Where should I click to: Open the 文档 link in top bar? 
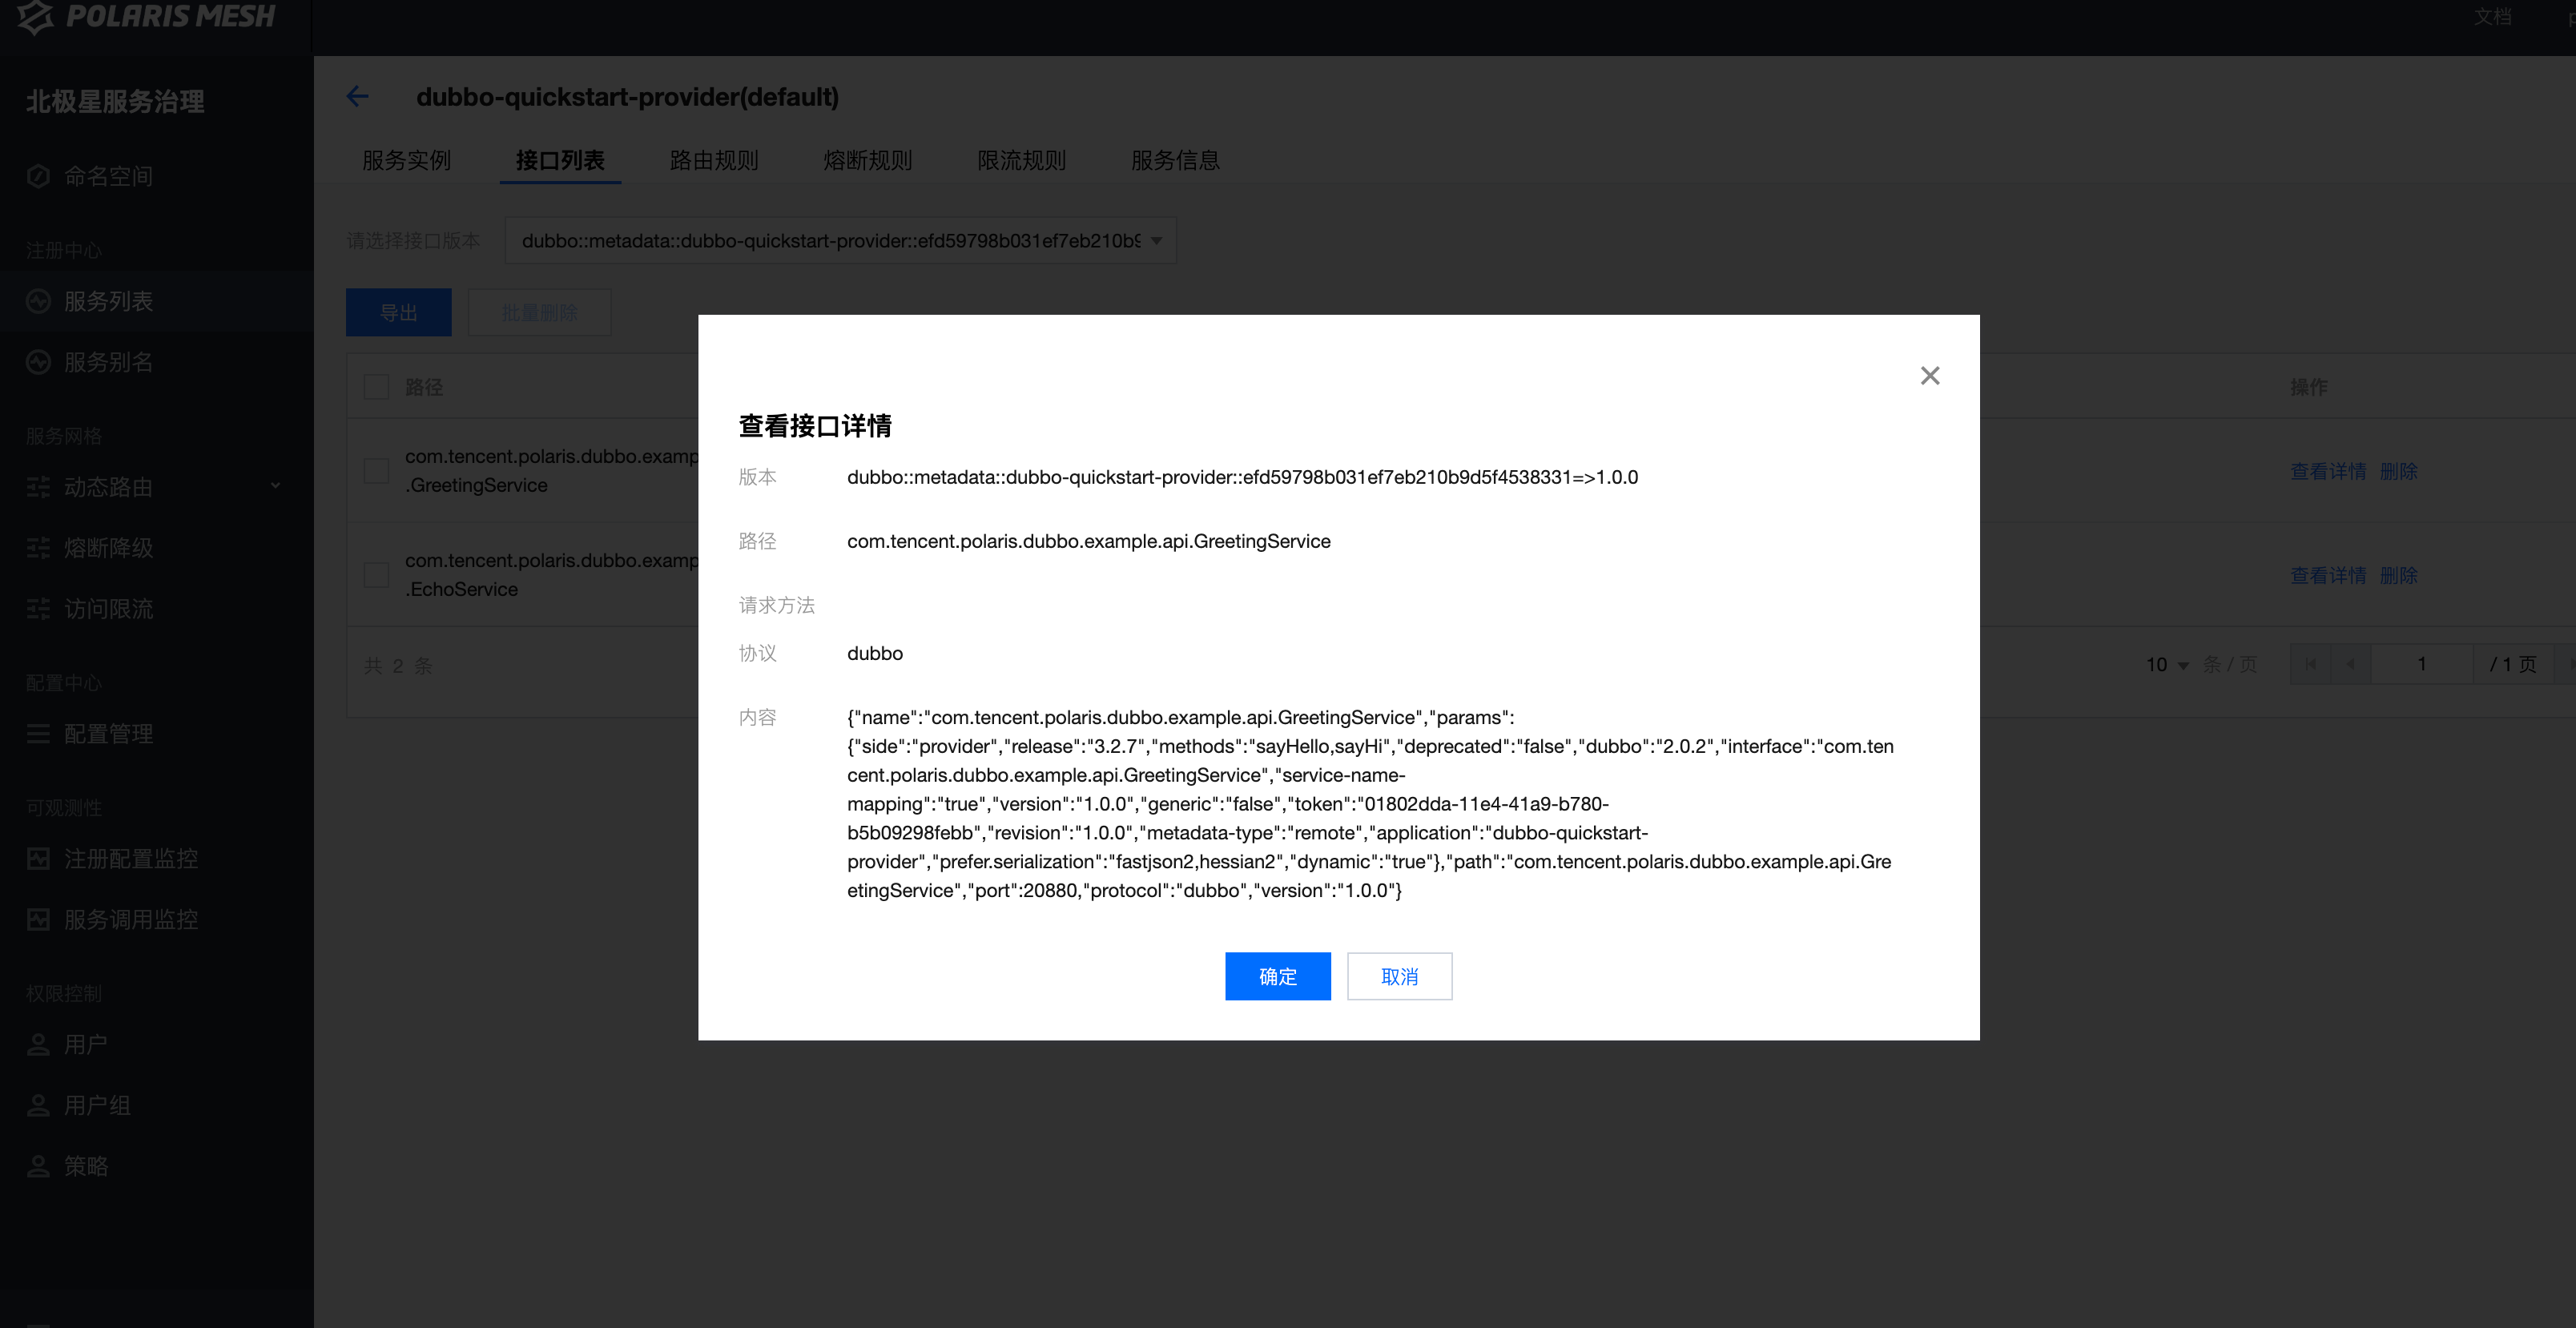pos(2493,16)
